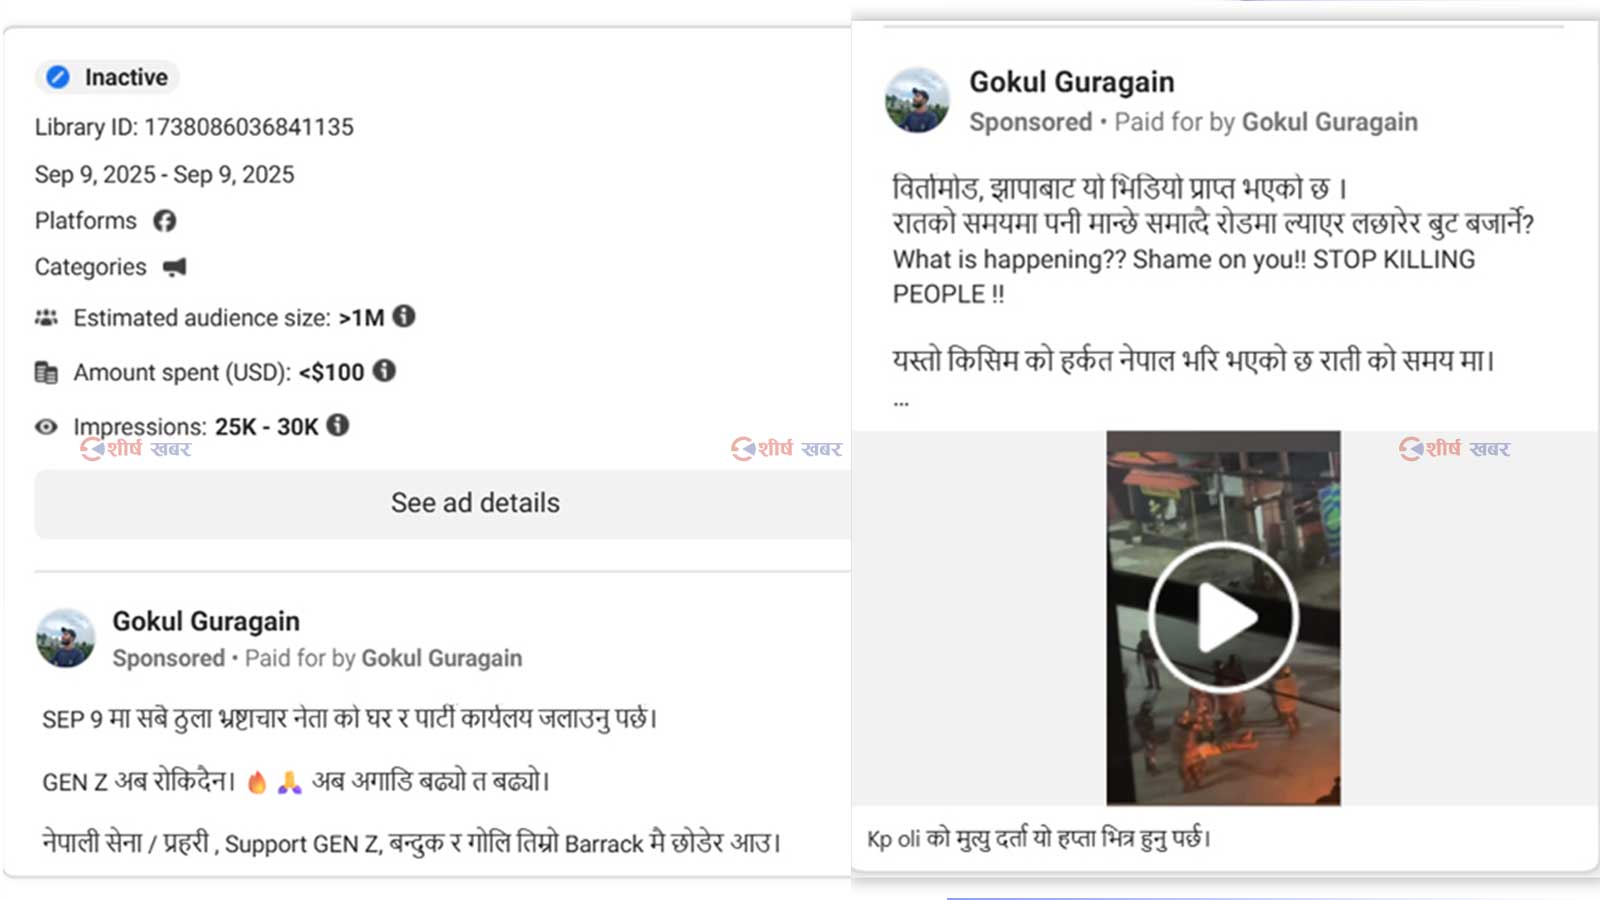Open Gokul Guragain profile picture in right ad
1600x900 pixels.
pyautogui.click(x=917, y=100)
